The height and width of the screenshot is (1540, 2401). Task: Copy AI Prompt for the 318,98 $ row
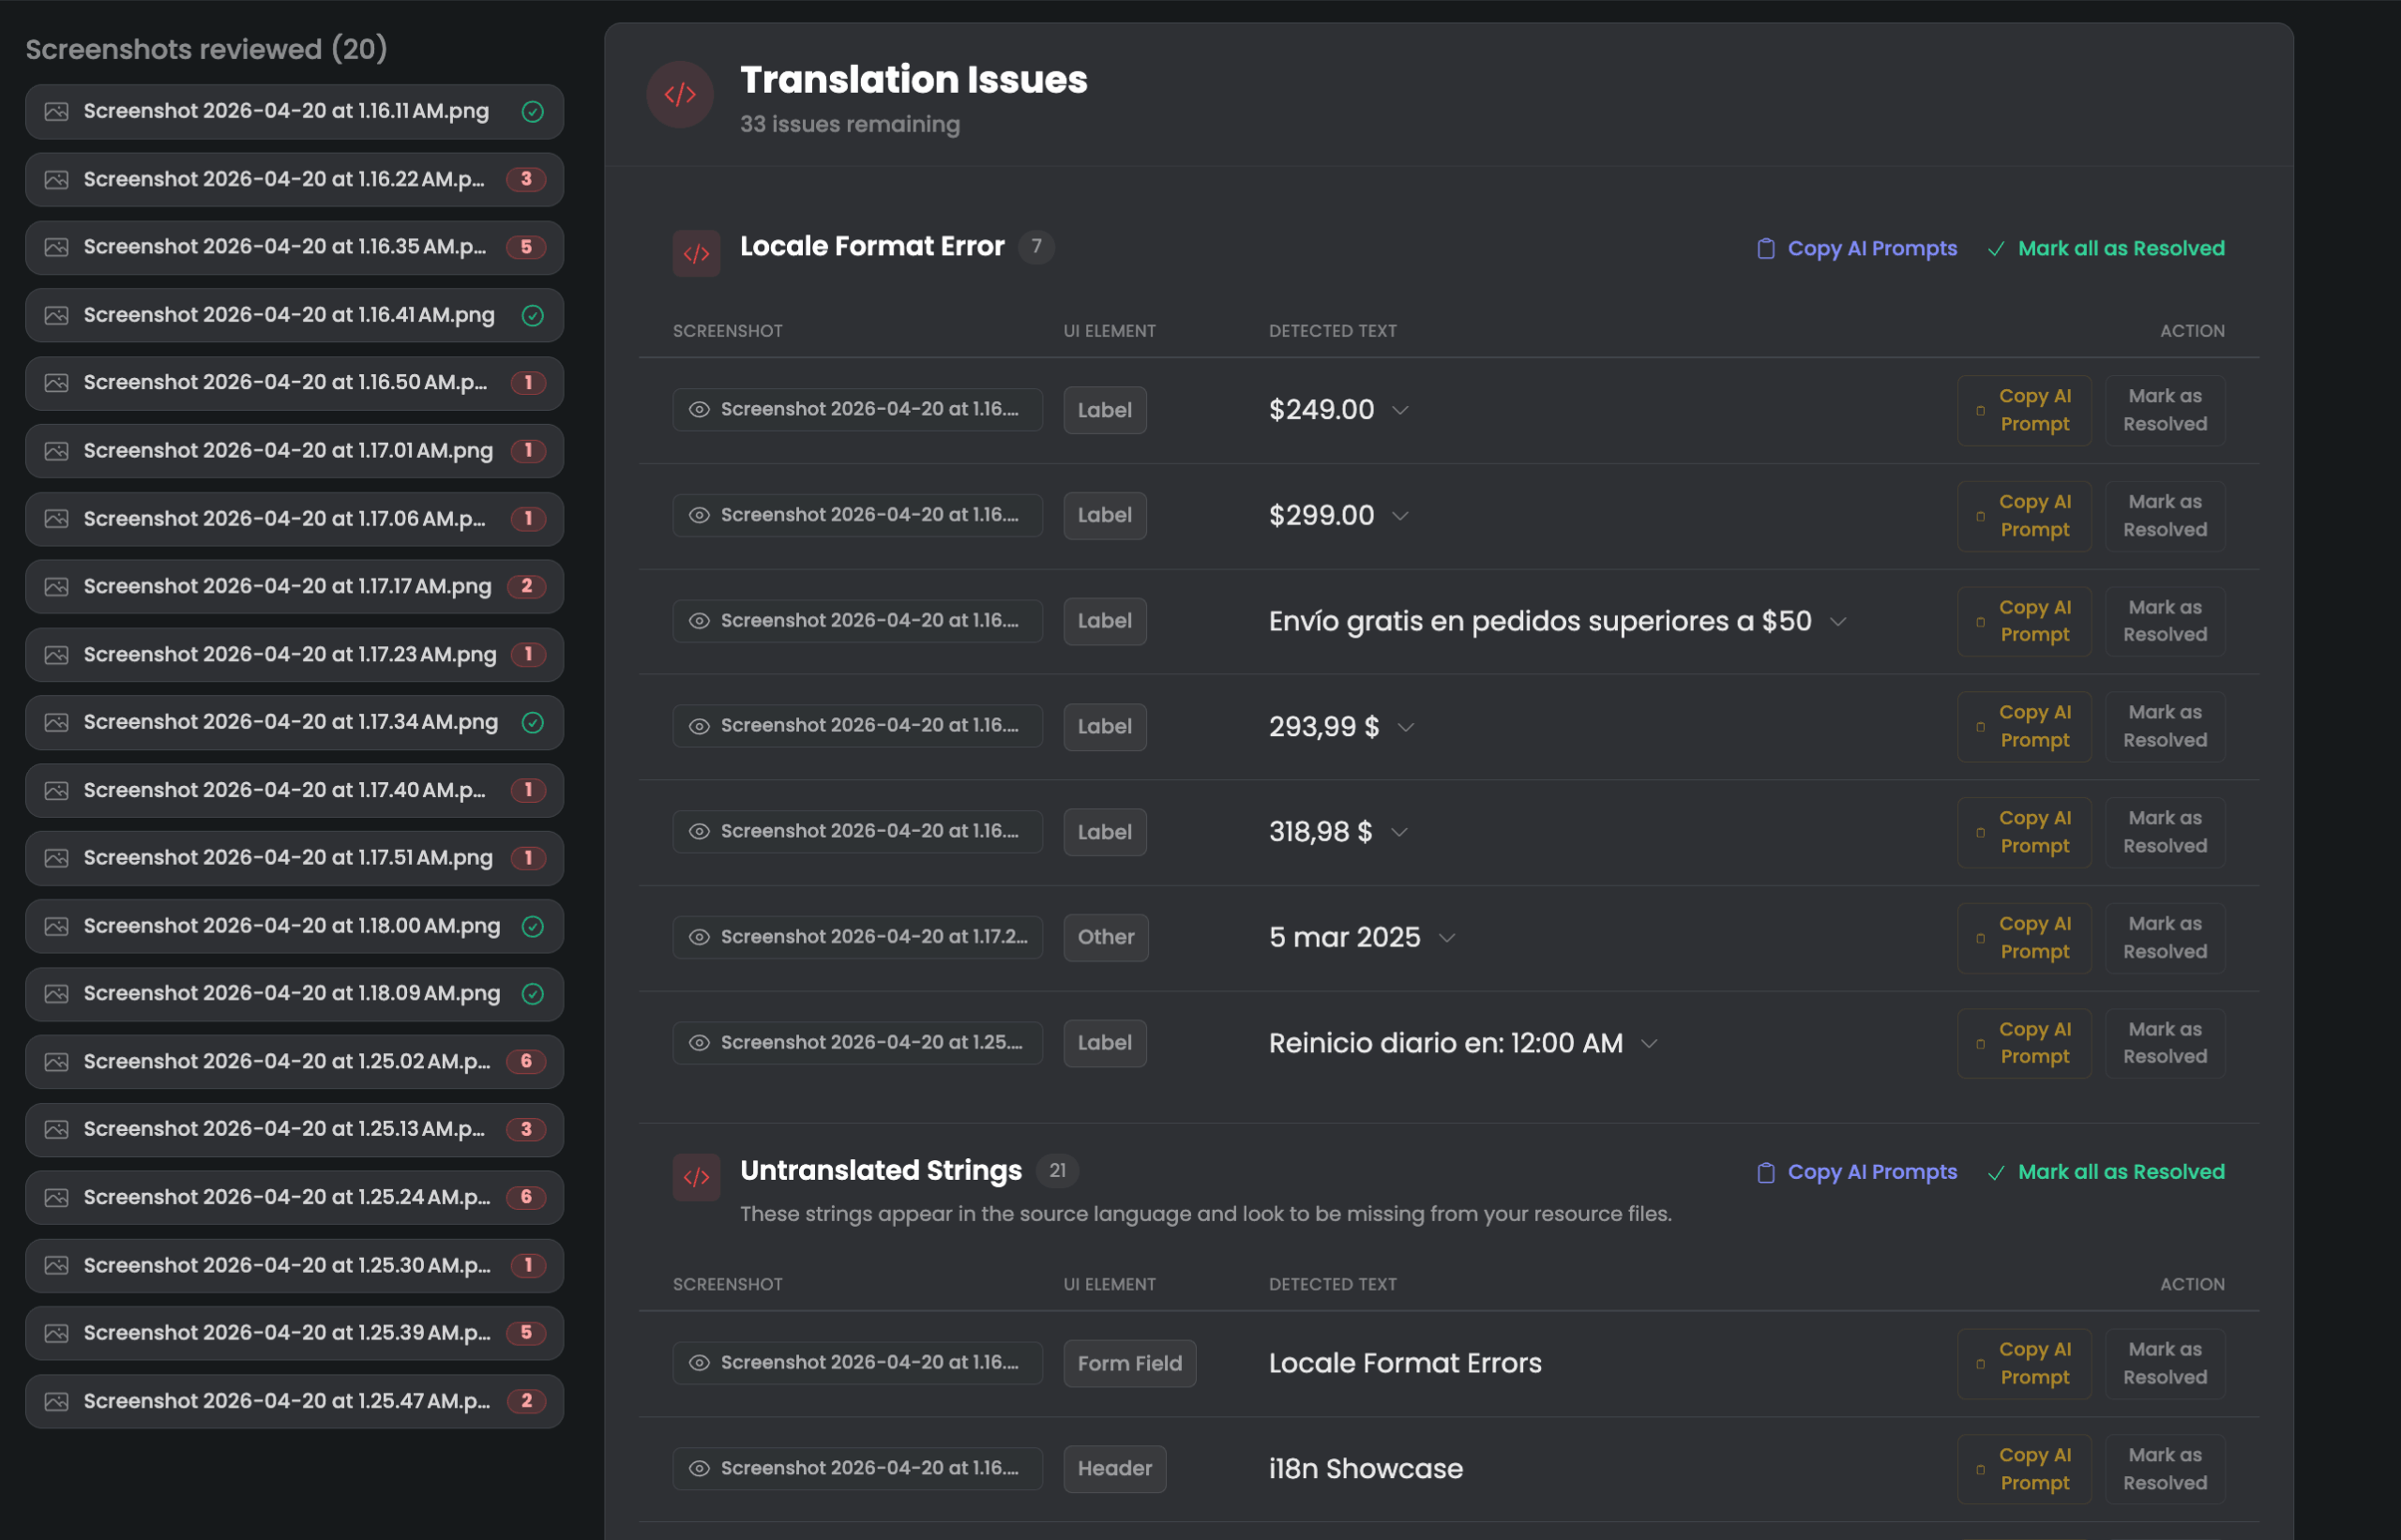point(2025,832)
